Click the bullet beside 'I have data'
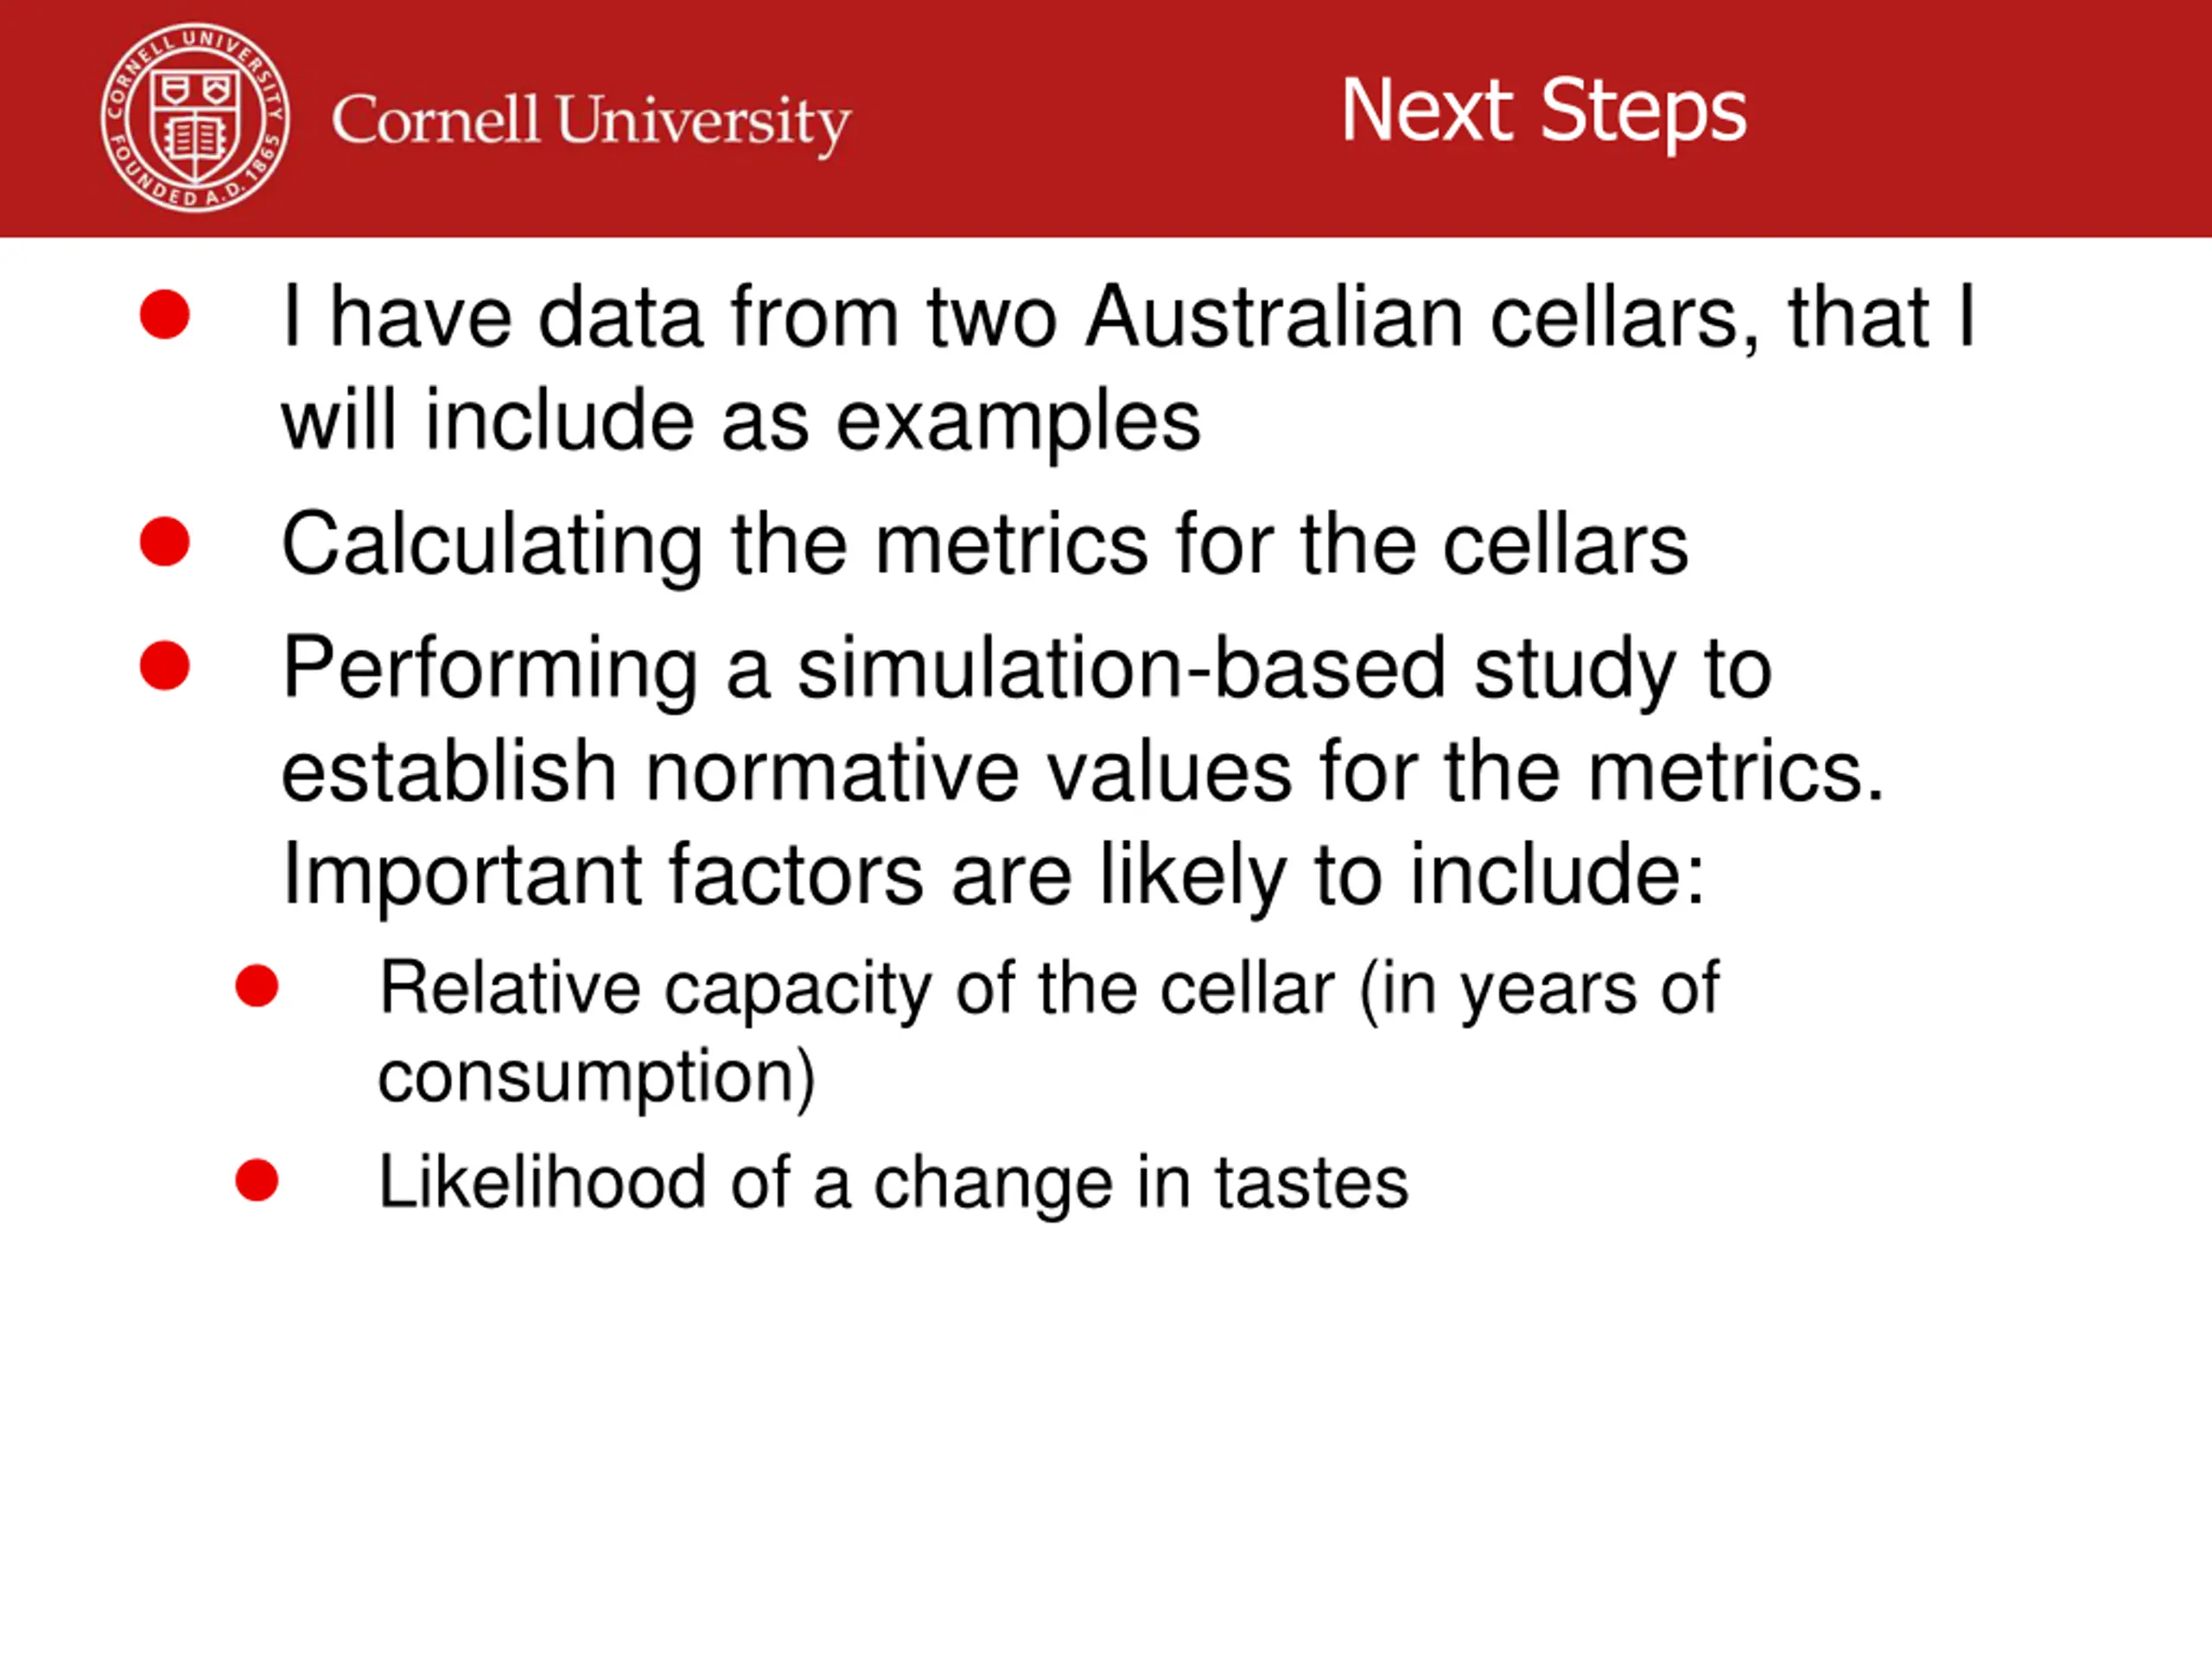This screenshot has width=2212, height=1659. click(x=165, y=315)
